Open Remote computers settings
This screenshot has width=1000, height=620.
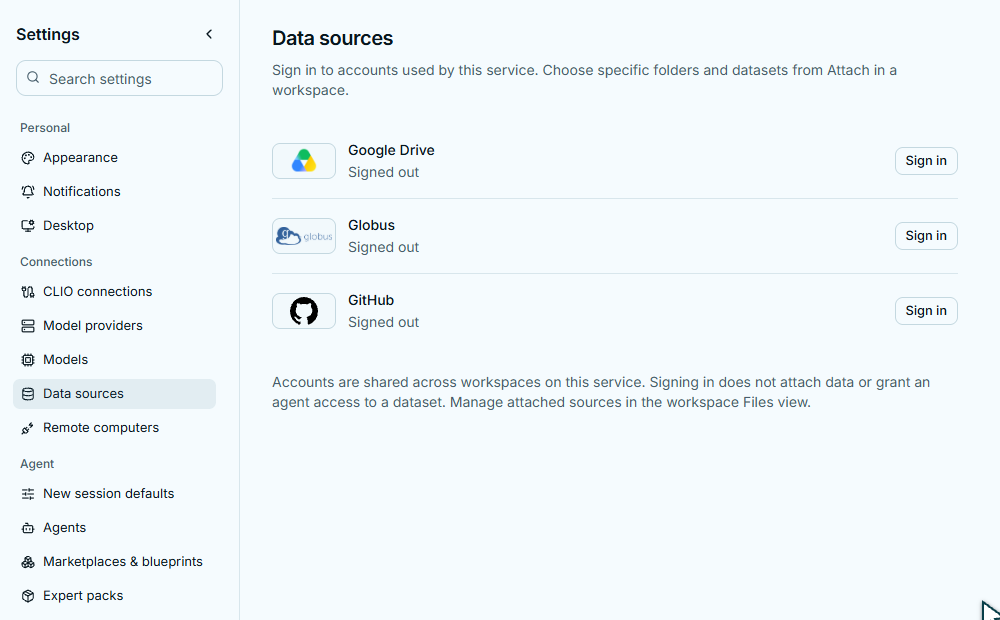coord(115,428)
